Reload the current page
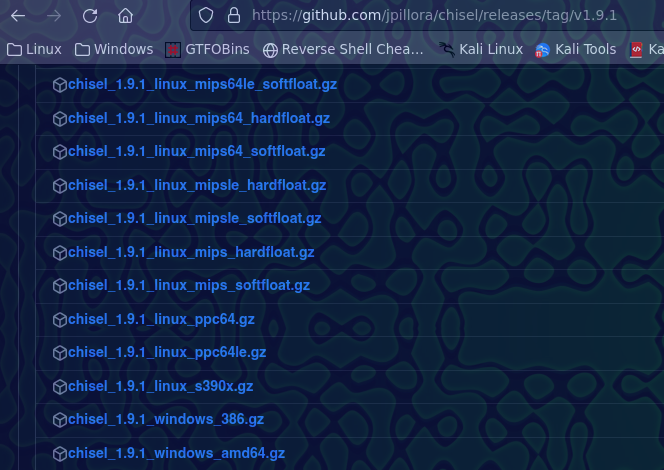Screen dimensions: 664x470 (x=90, y=16)
